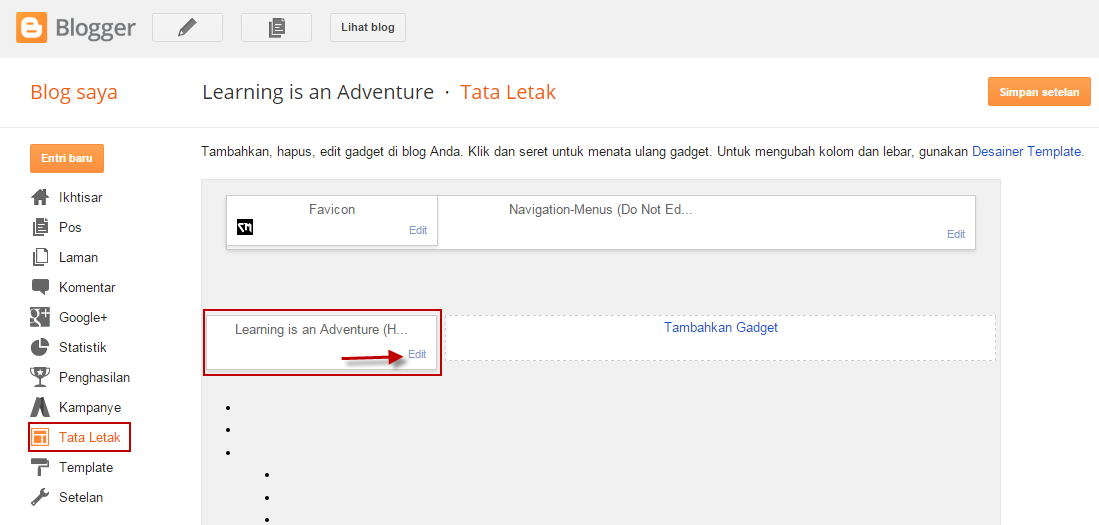The height and width of the screenshot is (525, 1099).
Task: Click the Blogger logo icon
Action: tap(31, 27)
